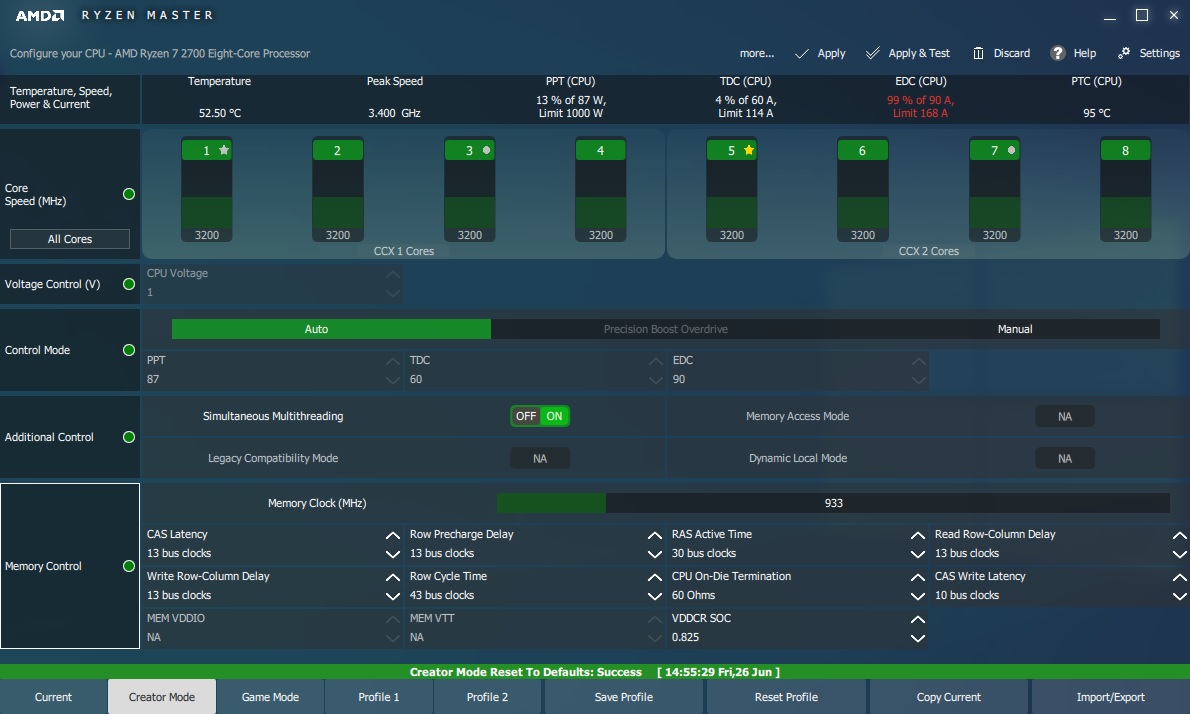Decrease Read Row-Column Delay value
Image resolution: width=1190 pixels, height=714 pixels.
pos(1180,554)
